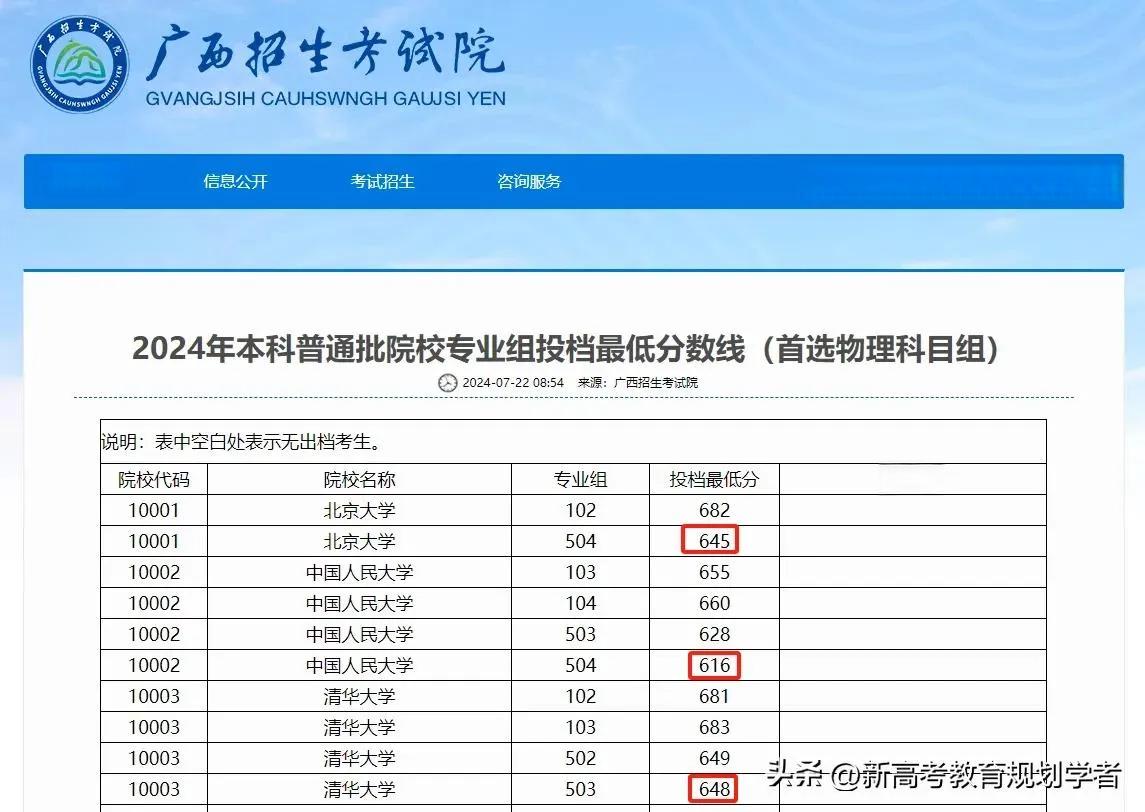This screenshot has width=1145, height=812.
Task: Select the 院校名称 column header
Action: 359,480
